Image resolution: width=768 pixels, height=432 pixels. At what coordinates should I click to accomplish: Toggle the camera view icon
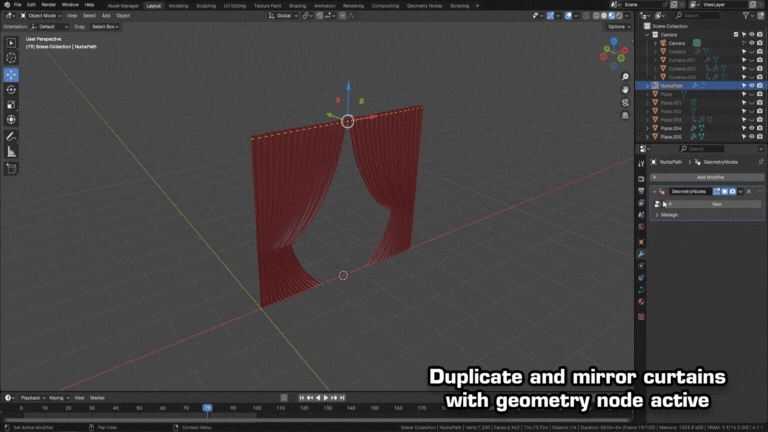625,102
